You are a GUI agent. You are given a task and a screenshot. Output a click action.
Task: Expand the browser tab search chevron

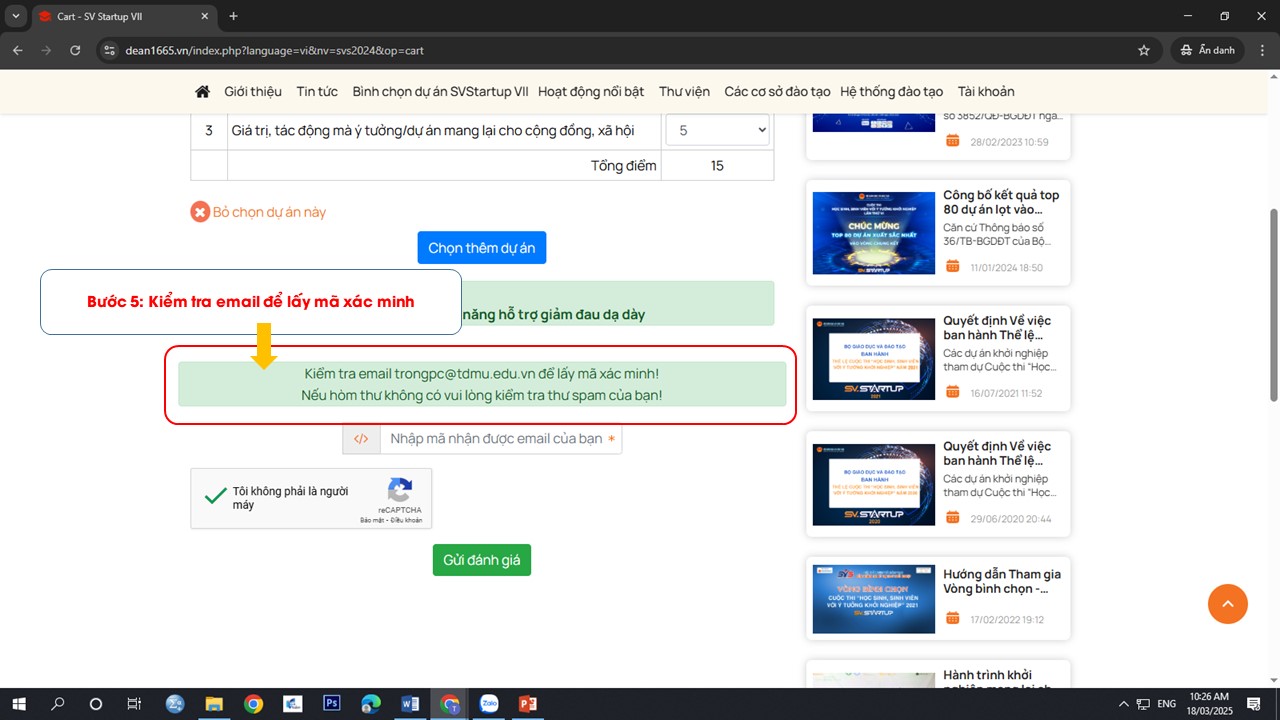point(16,16)
